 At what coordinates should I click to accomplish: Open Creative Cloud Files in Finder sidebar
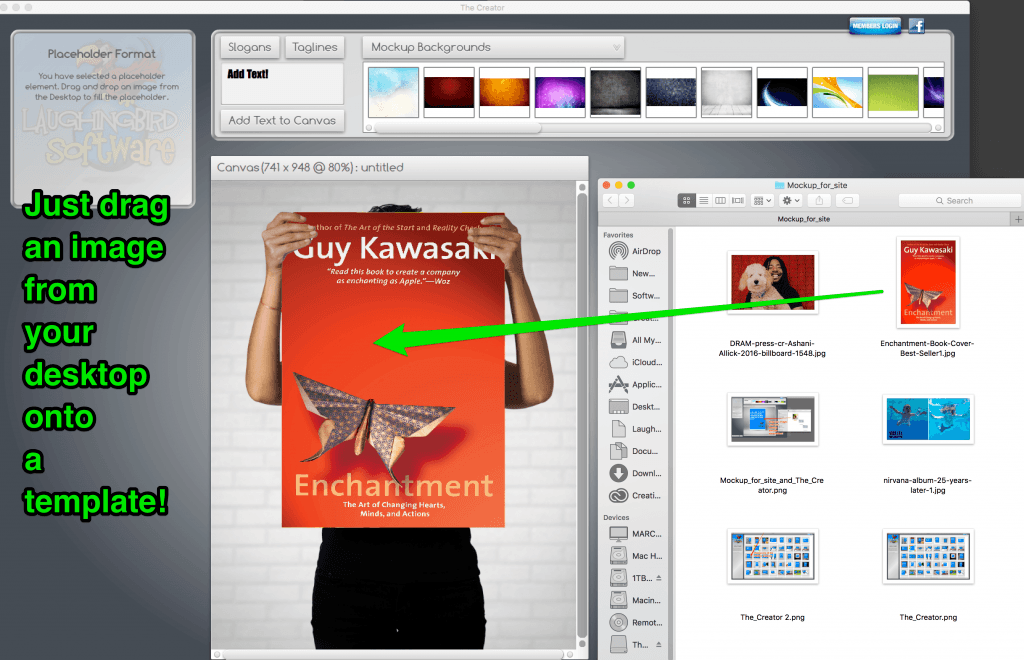pos(635,495)
